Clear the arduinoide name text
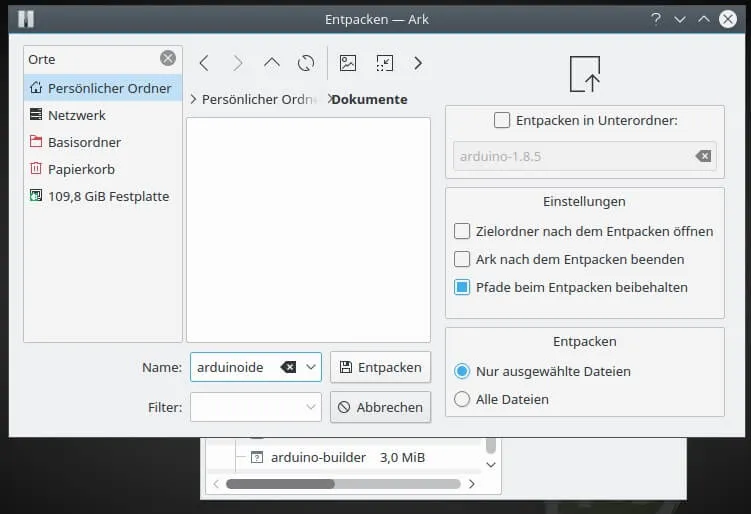Screen dimensions: 751x514 pos(288,367)
